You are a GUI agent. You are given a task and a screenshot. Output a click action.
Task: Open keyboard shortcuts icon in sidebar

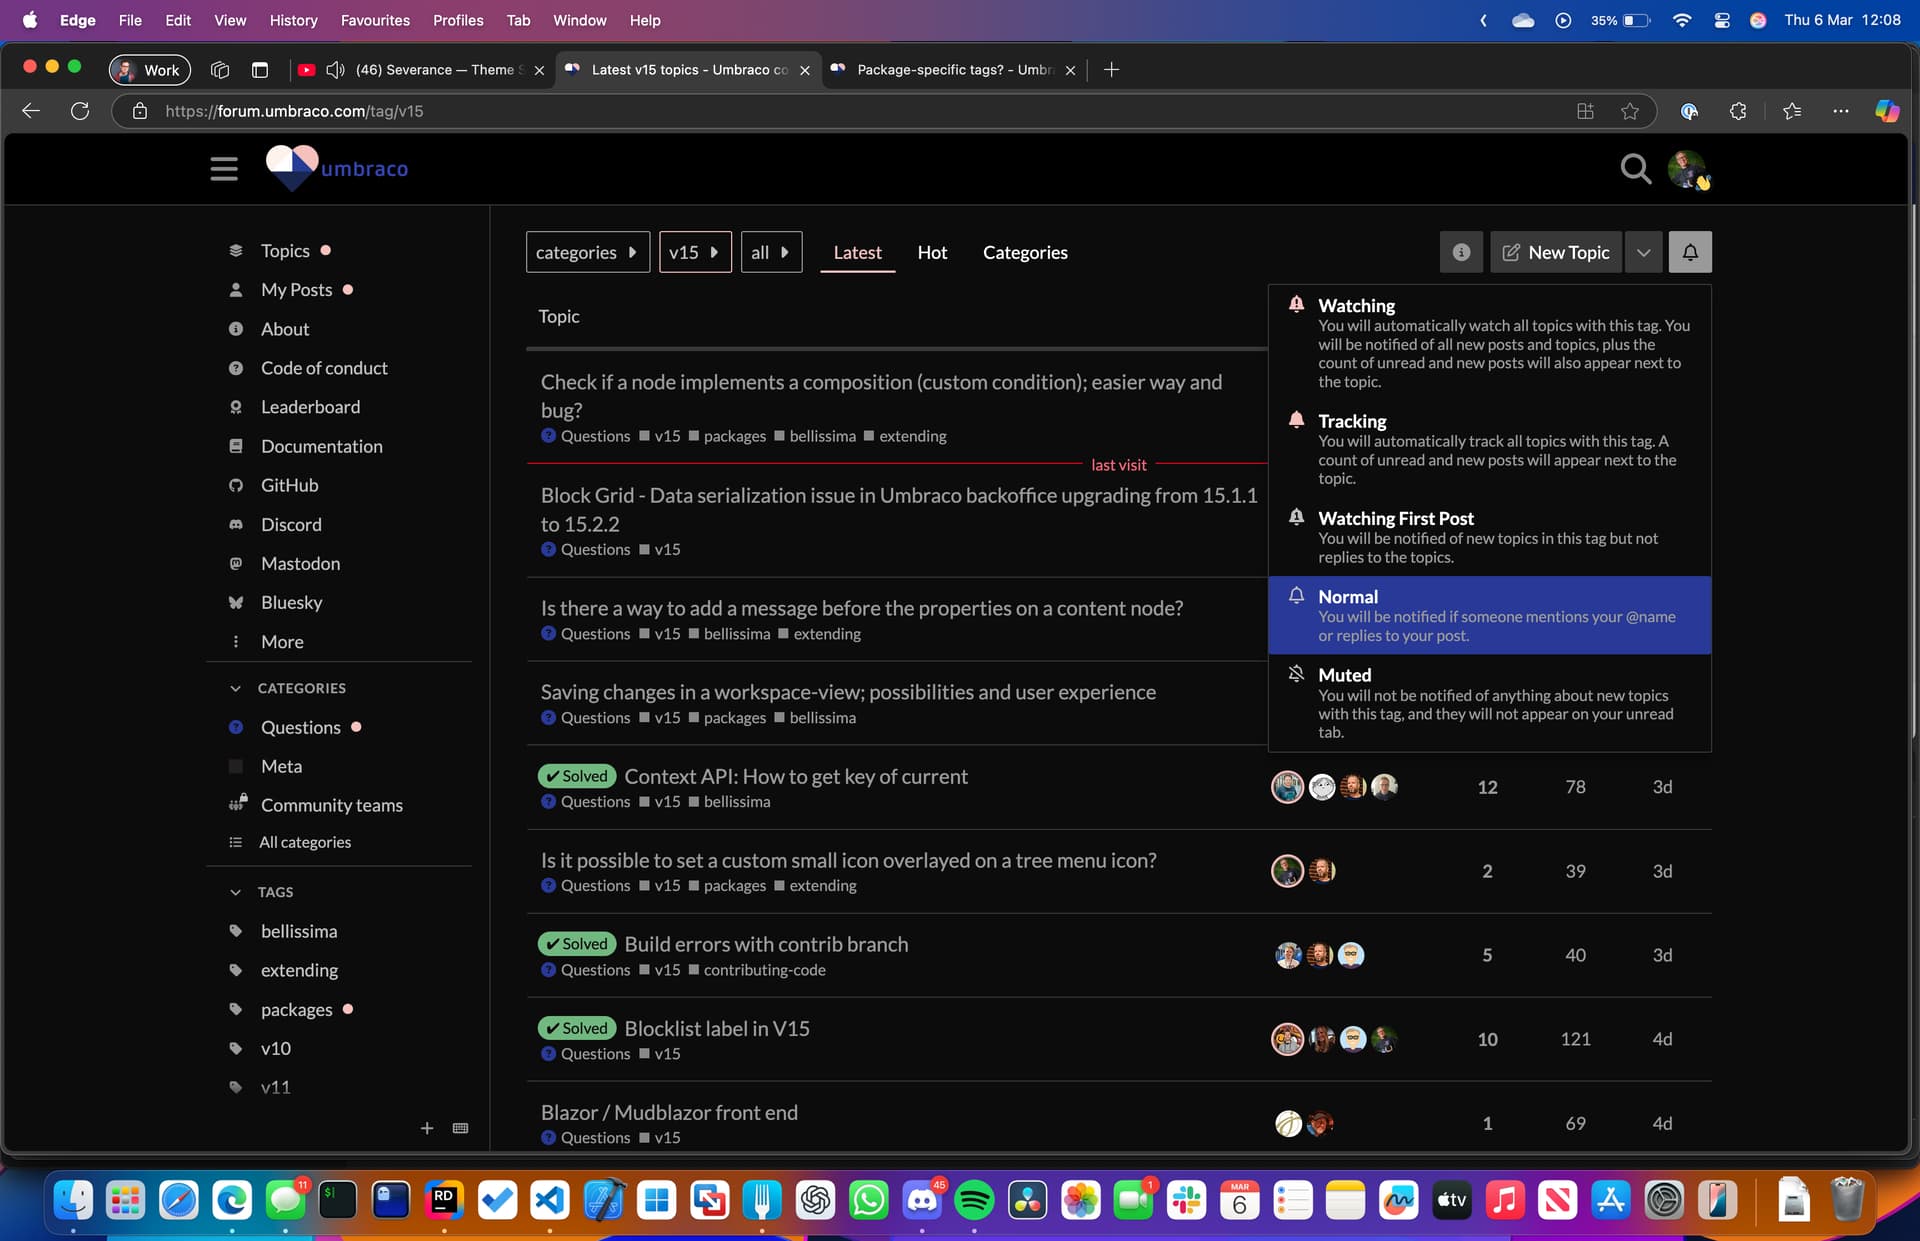[460, 1128]
